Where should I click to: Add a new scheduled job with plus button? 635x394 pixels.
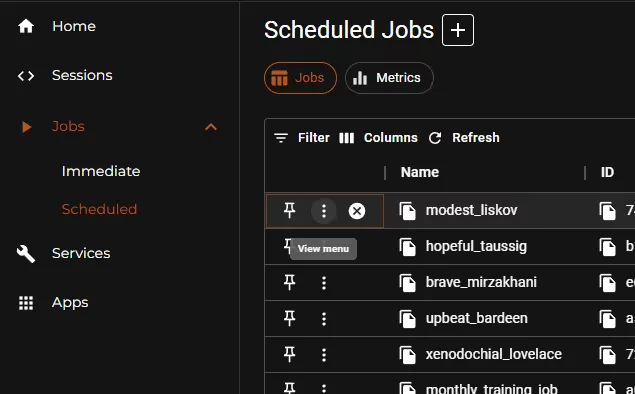coord(458,30)
